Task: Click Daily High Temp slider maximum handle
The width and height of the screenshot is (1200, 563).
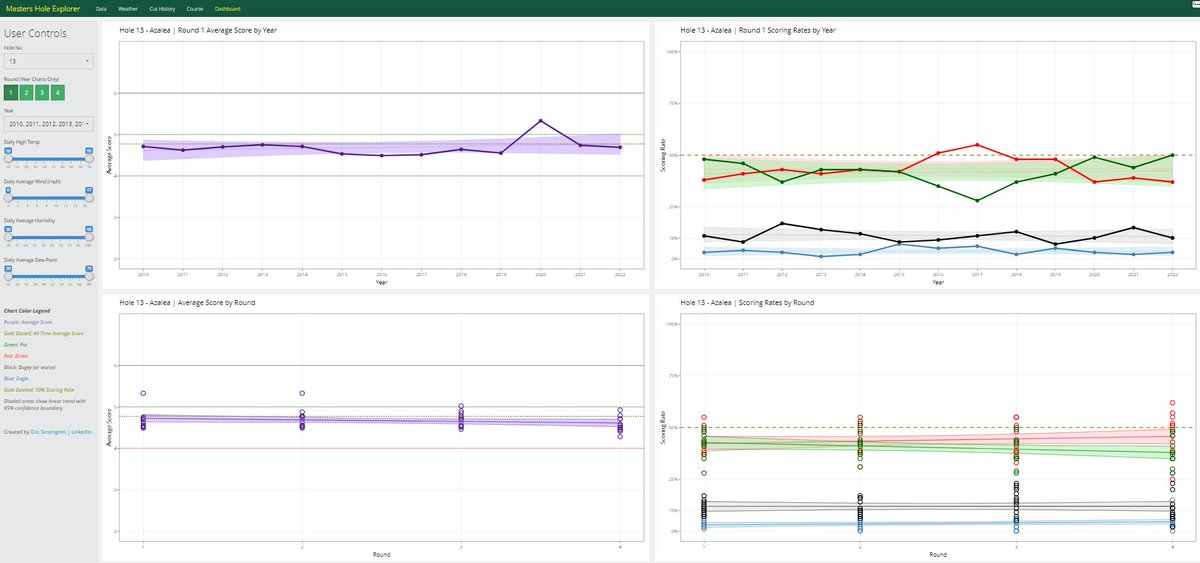Action: click(89, 160)
